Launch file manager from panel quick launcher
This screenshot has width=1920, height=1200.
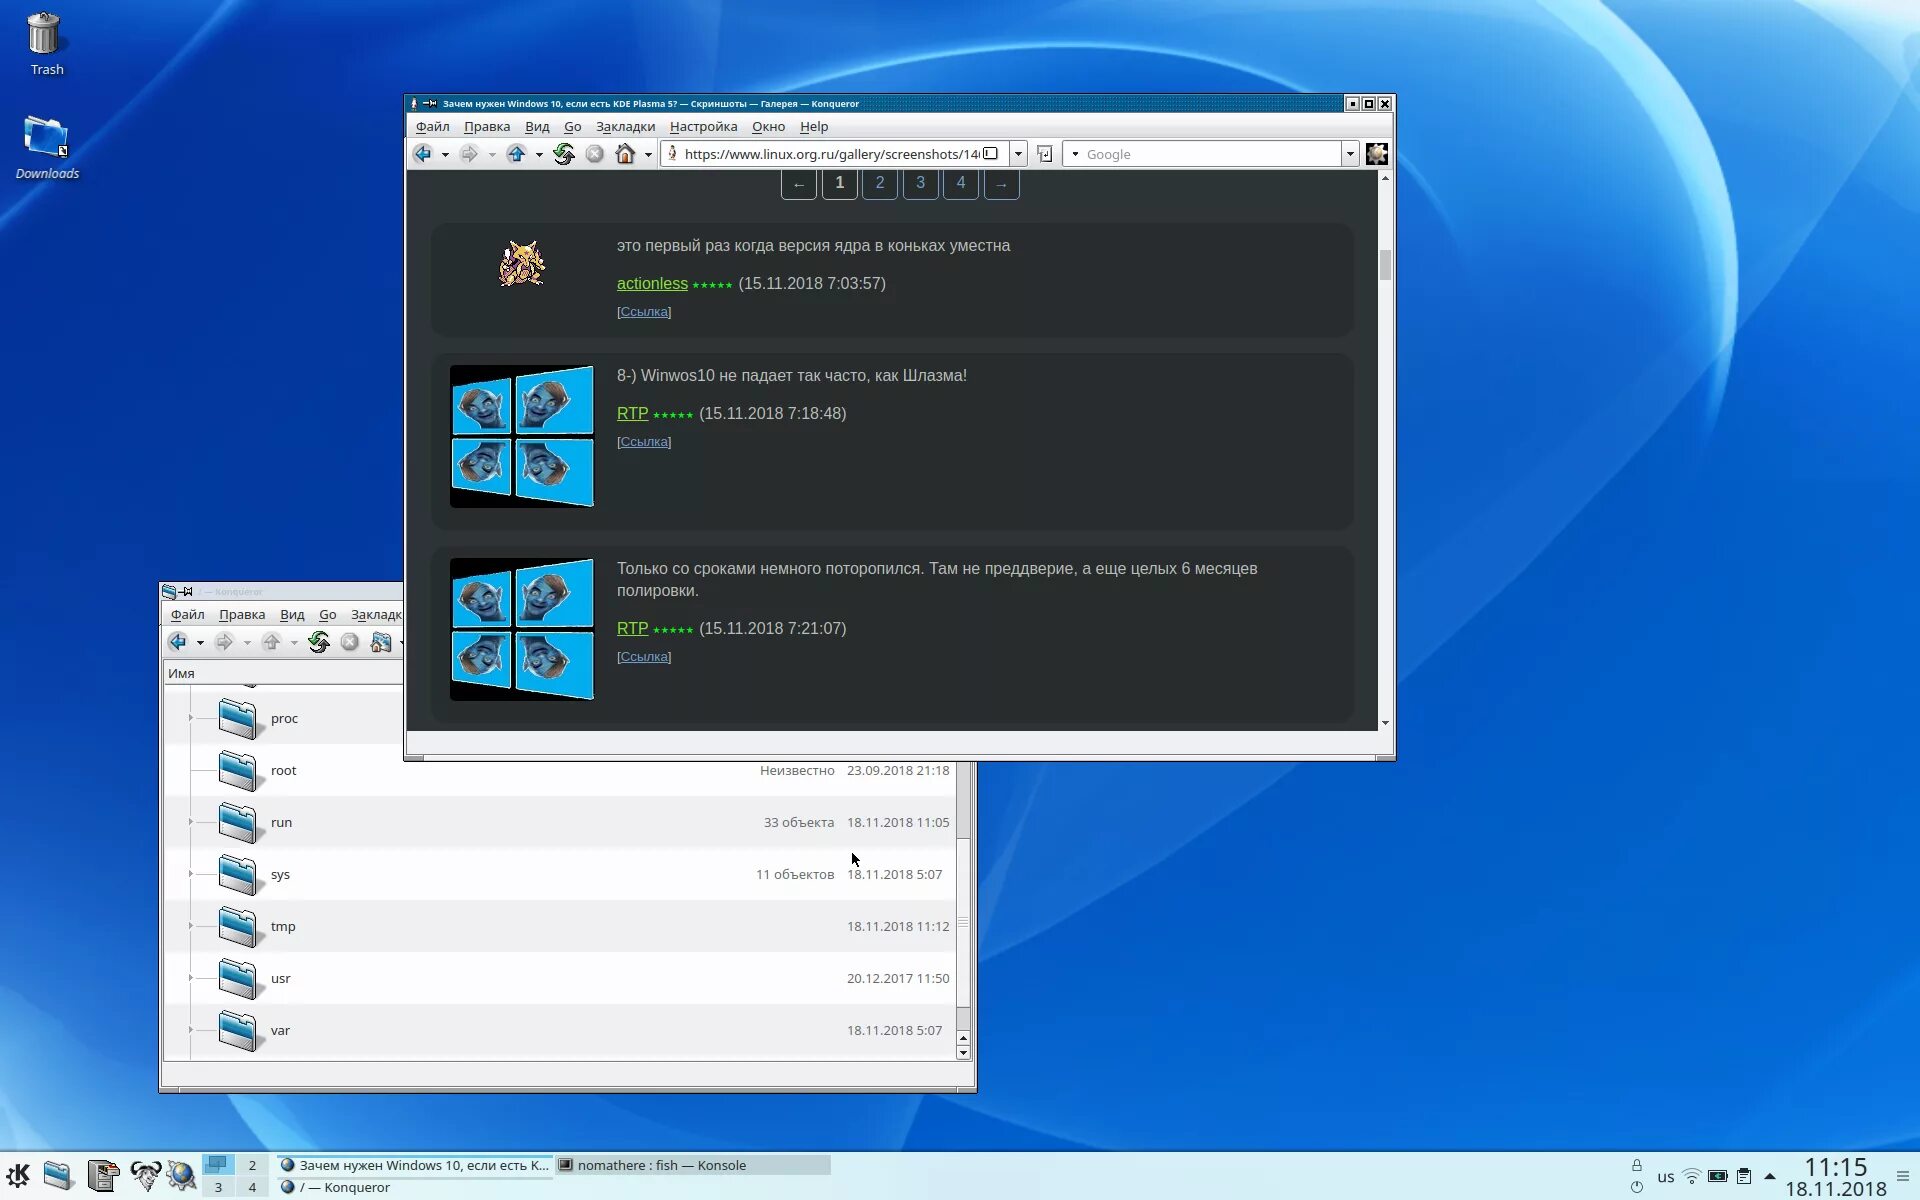58,1176
